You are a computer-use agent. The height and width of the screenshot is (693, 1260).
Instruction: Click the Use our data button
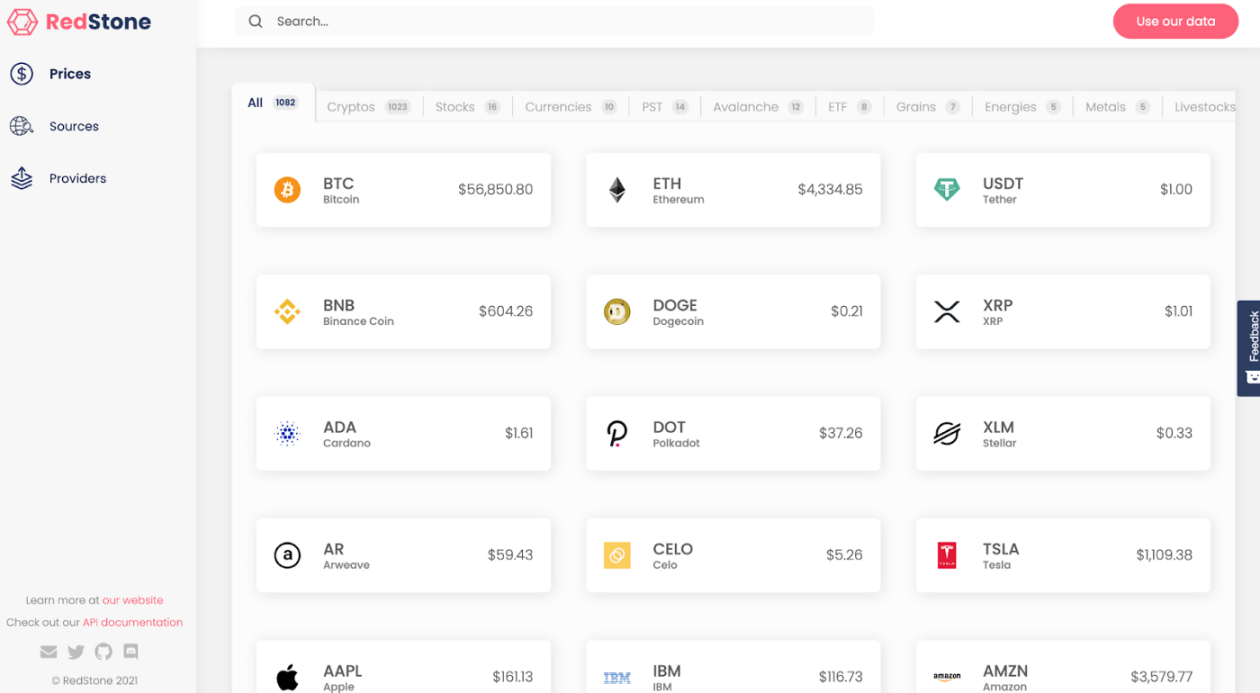click(x=1175, y=22)
